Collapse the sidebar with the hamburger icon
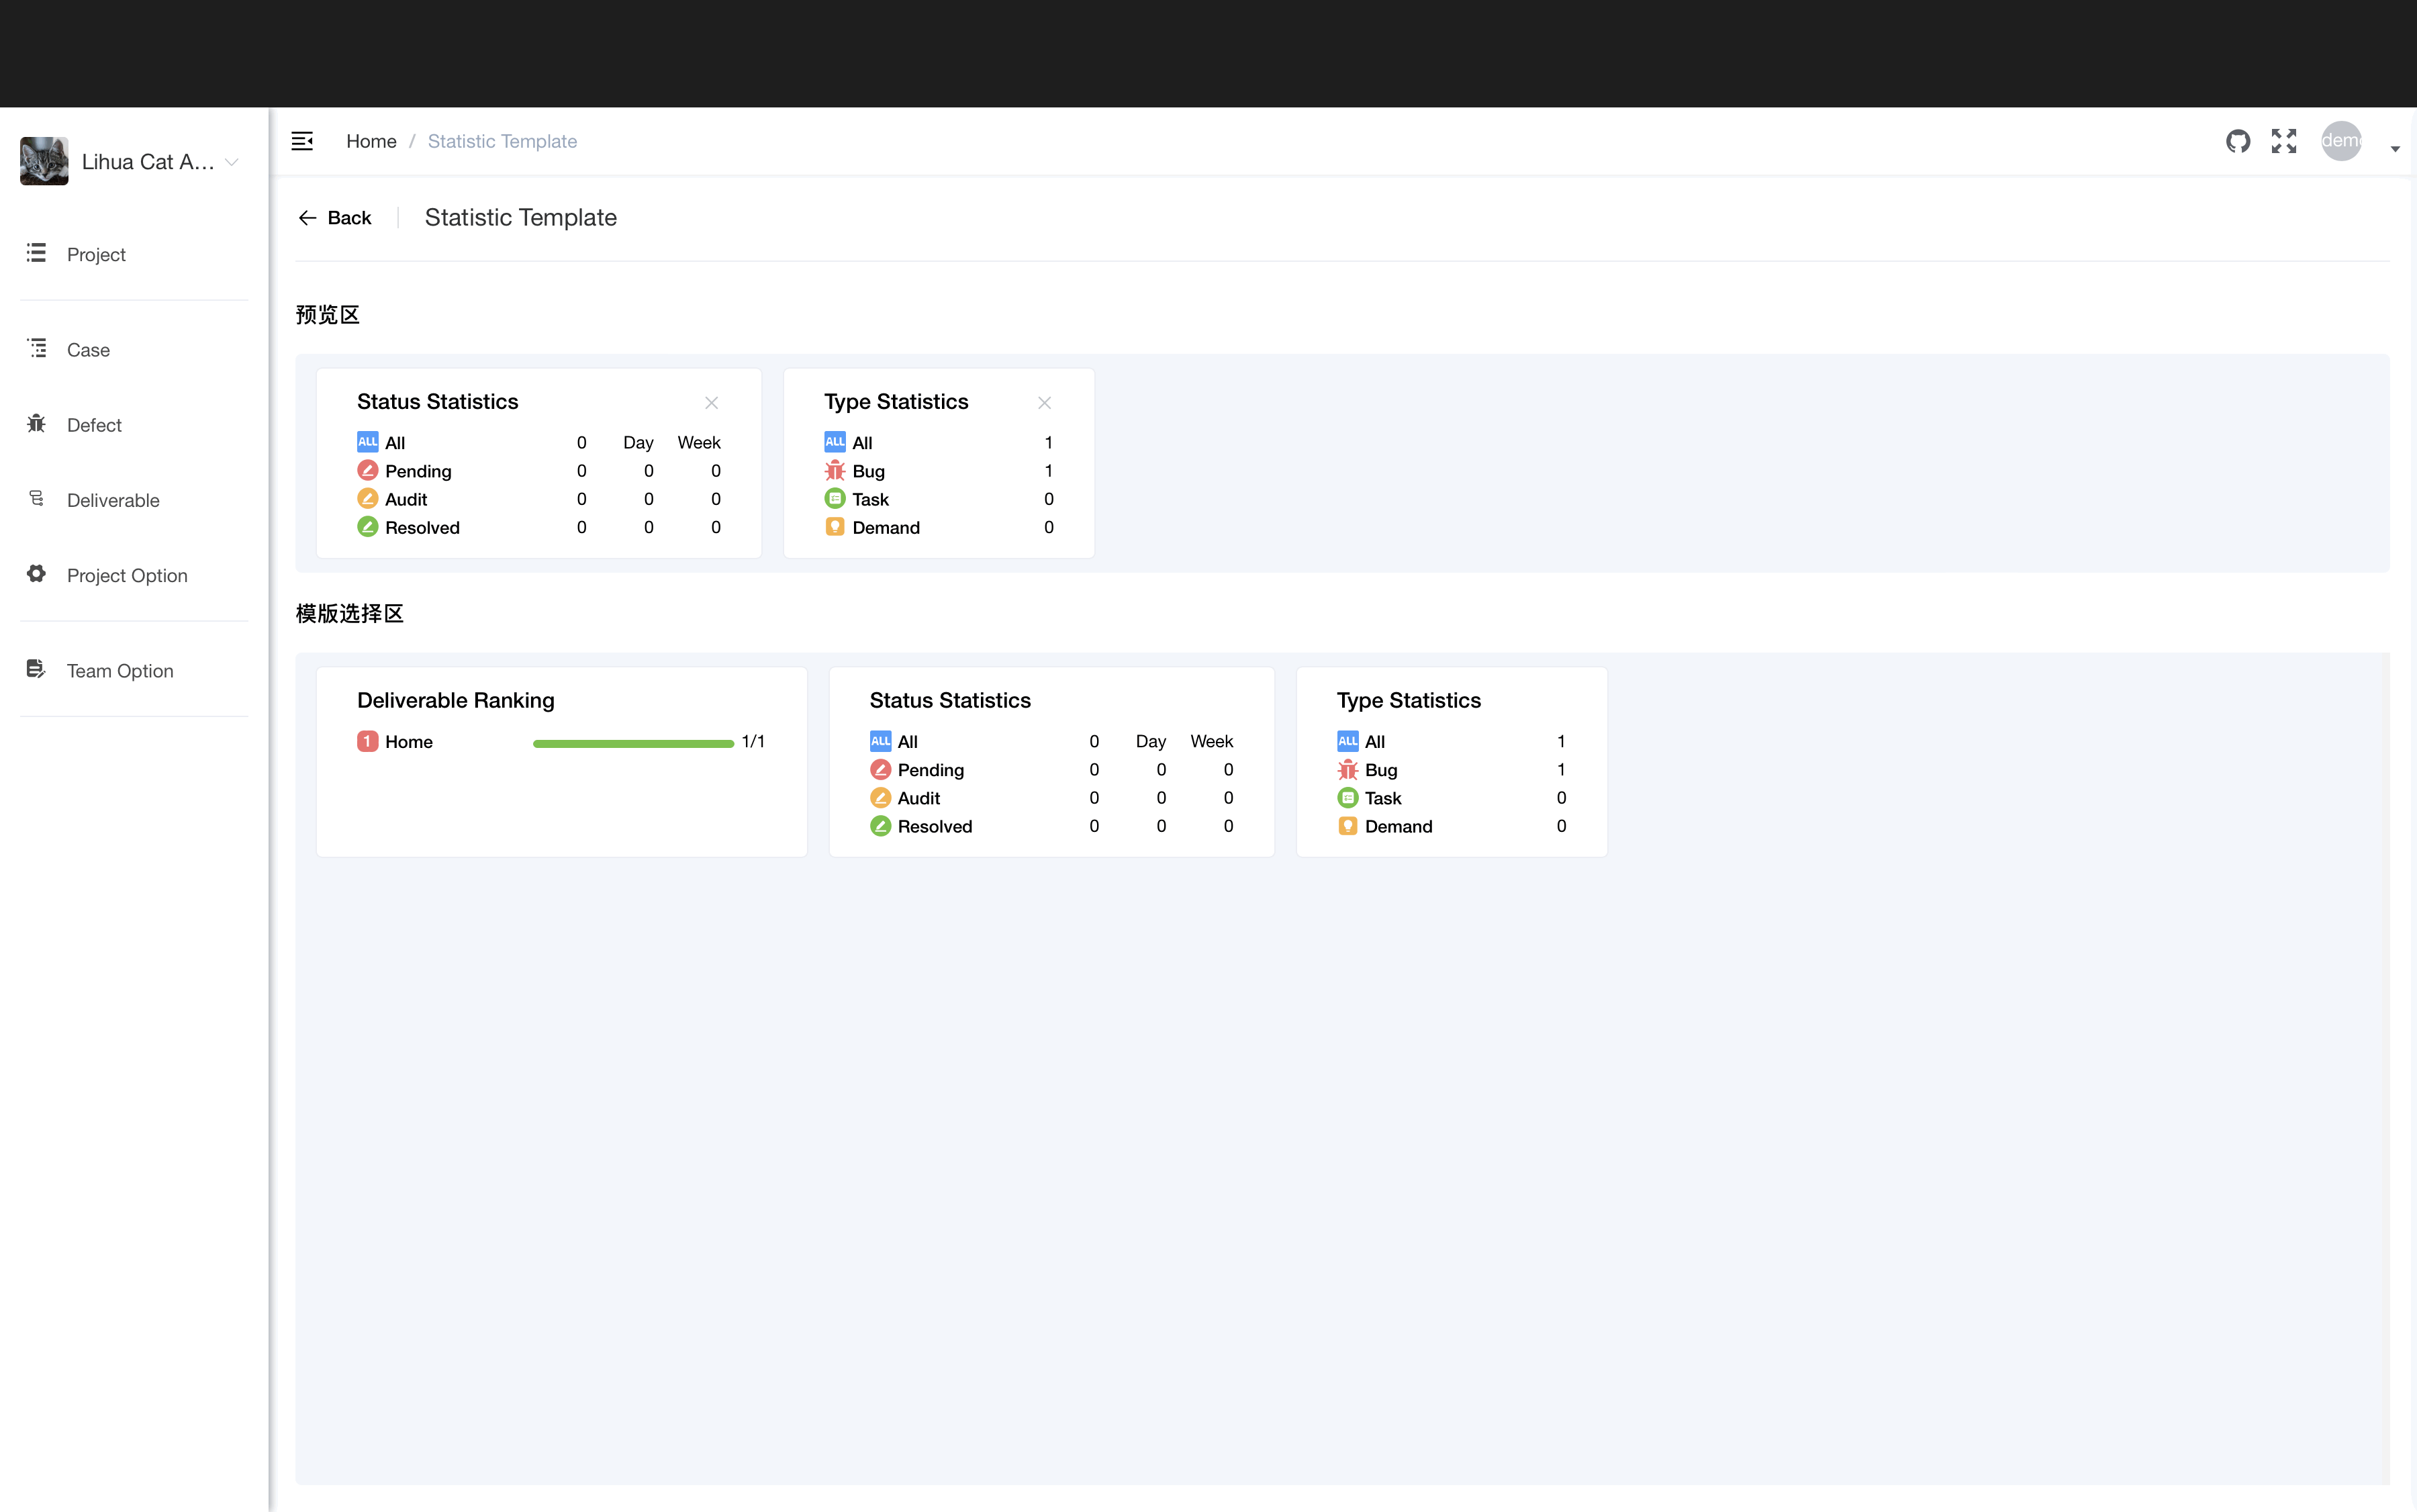The width and height of the screenshot is (2417, 1512). [x=302, y=141]
